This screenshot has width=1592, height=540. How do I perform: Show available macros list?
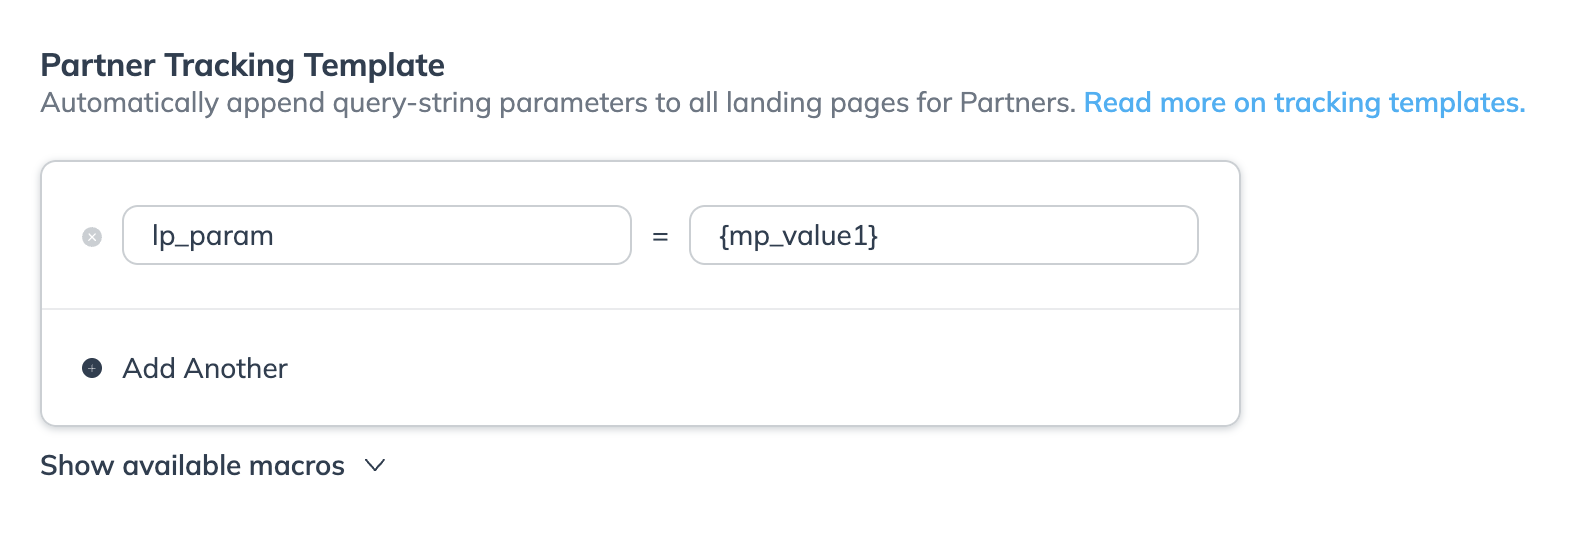point(192,465)
